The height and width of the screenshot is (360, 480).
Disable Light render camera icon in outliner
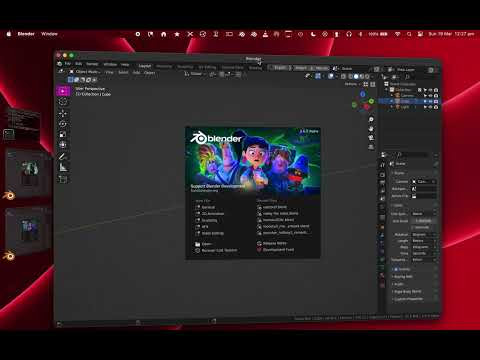[x=436, y=107]
